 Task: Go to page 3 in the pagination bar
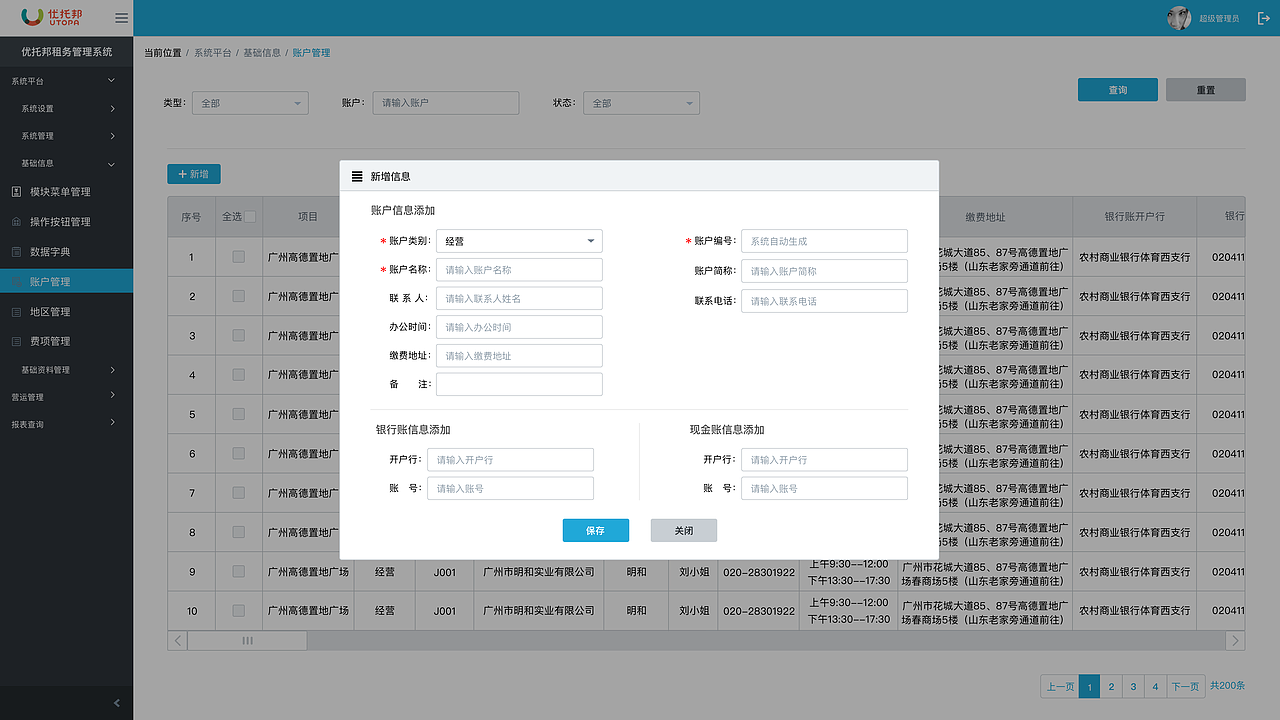(1133, 687)
